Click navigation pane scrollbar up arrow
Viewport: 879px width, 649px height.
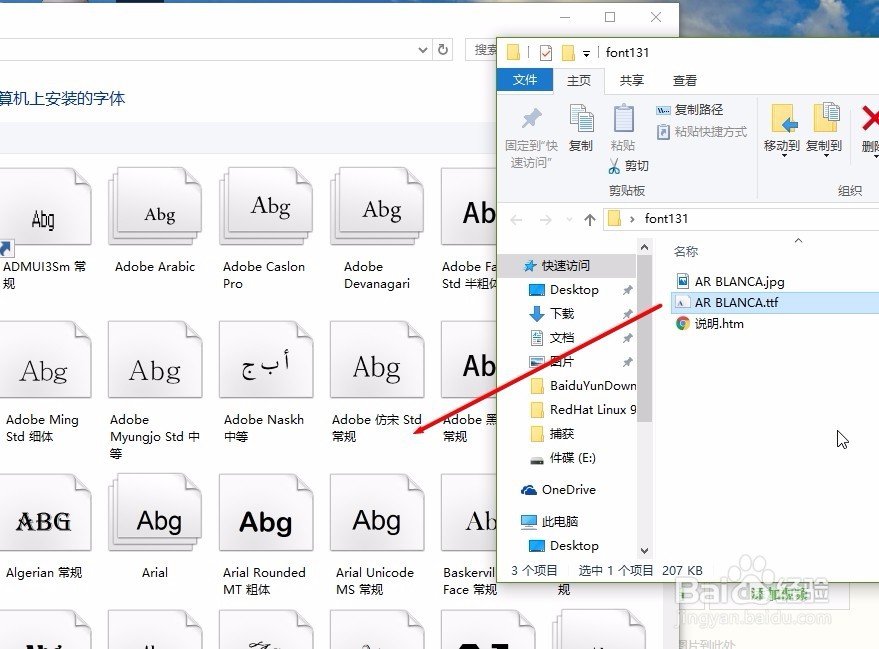[645, 247]
